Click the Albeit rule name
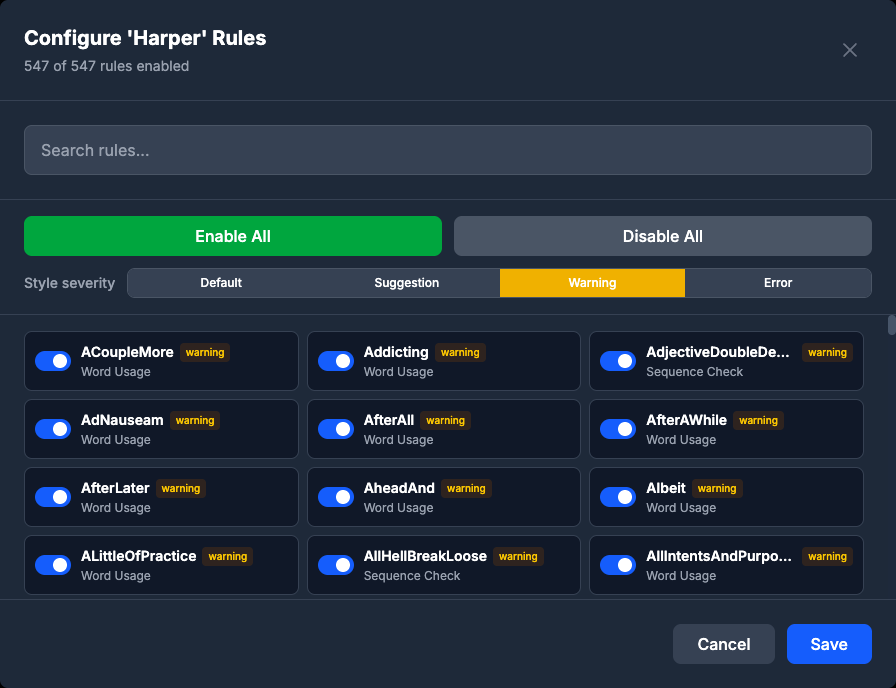896x688 pixels. tap(666, 488)
